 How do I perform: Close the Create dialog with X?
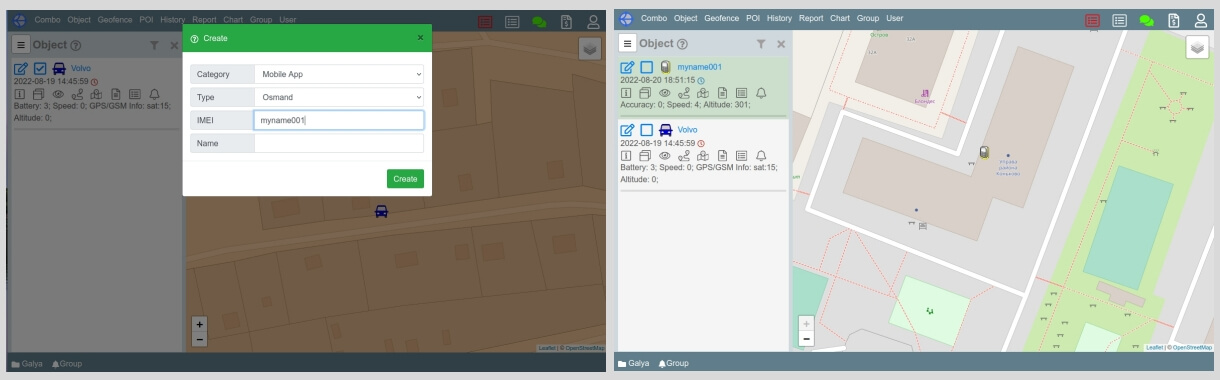tap(420, 38)
